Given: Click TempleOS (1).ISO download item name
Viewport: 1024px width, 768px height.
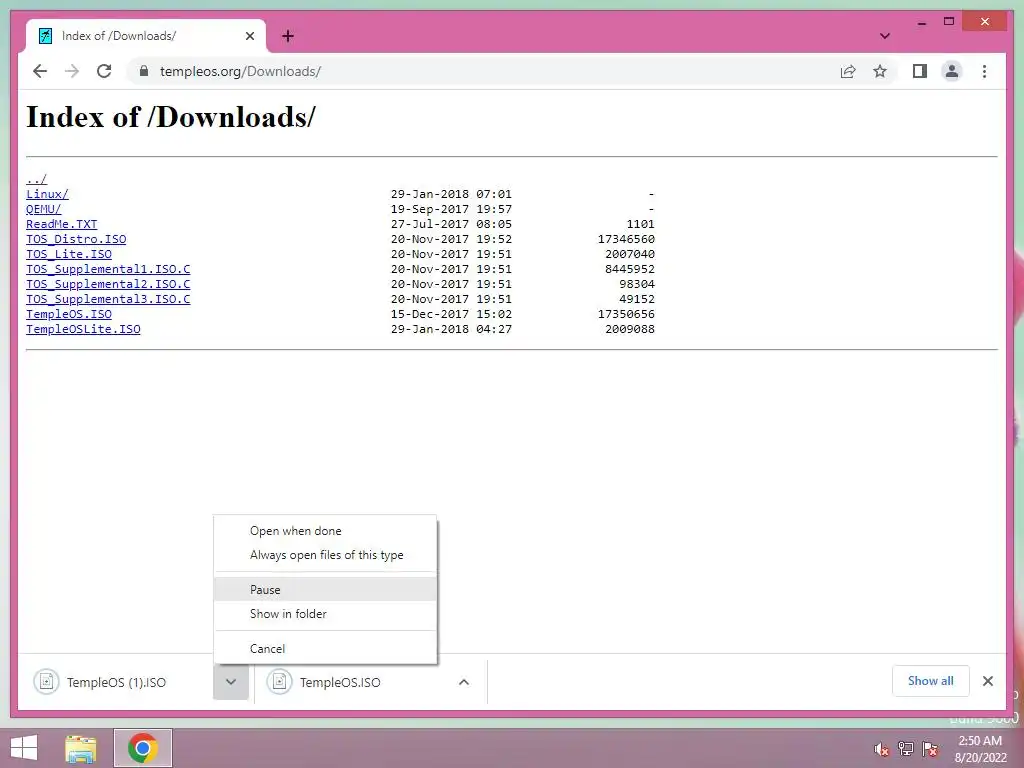Looking at the screenshot, I should [x=116, y=682].
